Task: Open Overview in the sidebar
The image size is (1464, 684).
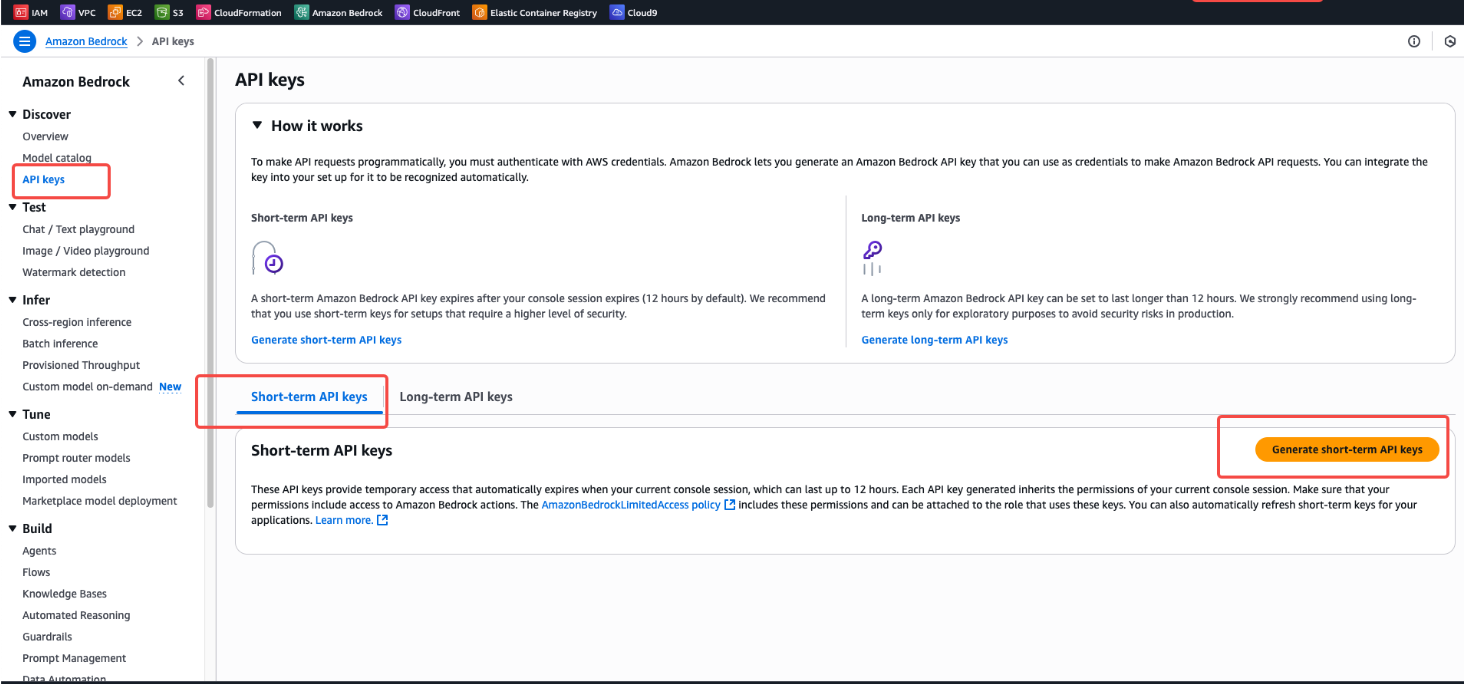Action: 46,136
